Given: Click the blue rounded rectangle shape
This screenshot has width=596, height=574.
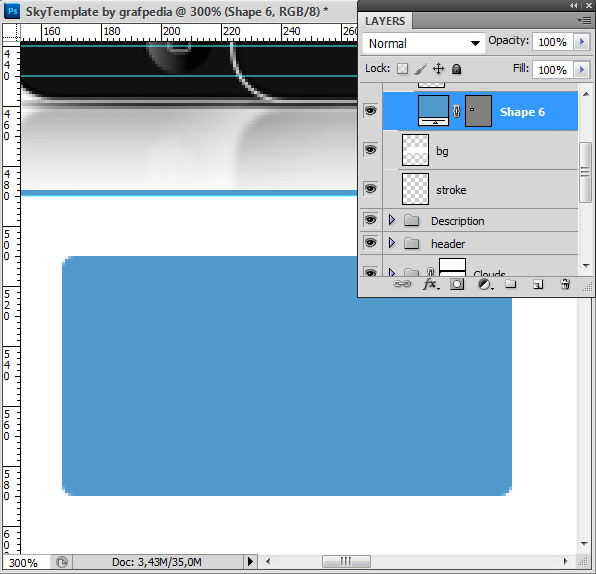Looking at the screenshot, I should point(287,376).
